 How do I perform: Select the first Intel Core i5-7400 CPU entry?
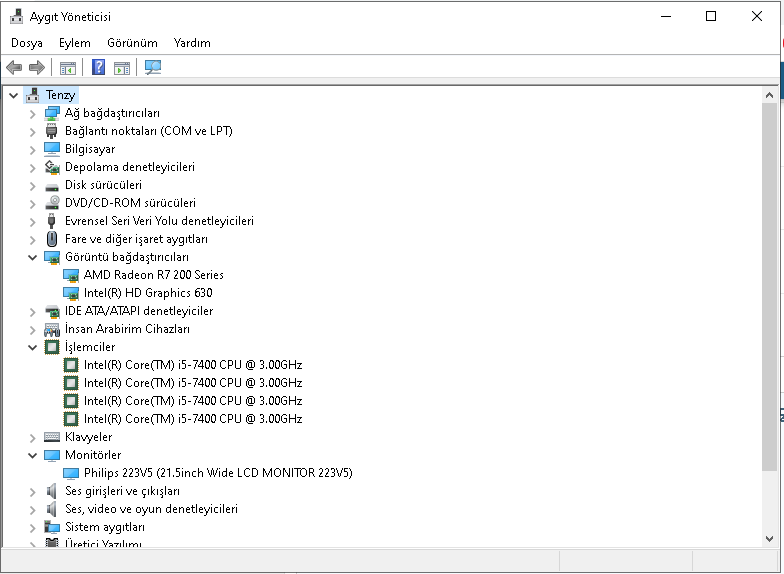pos(193,365)
